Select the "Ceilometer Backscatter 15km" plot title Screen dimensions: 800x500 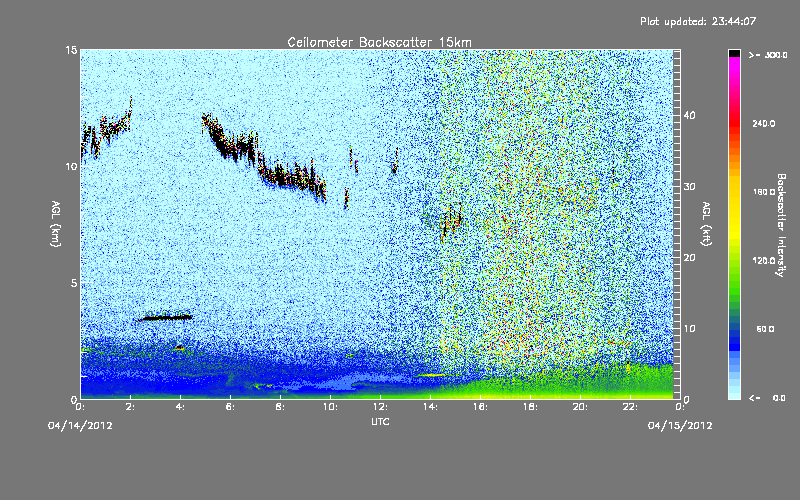click(379, 42)
